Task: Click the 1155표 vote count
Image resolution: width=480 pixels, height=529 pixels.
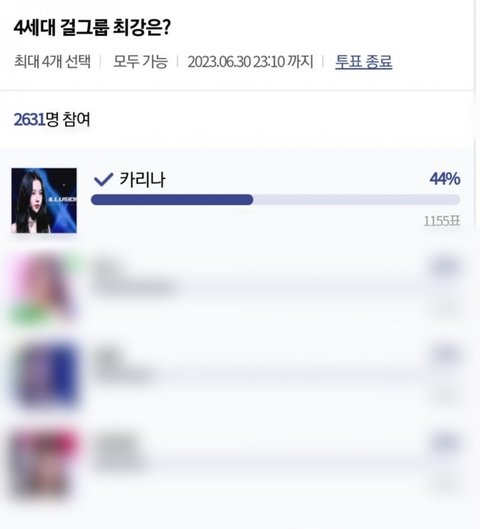Action: tap(442, 221)
